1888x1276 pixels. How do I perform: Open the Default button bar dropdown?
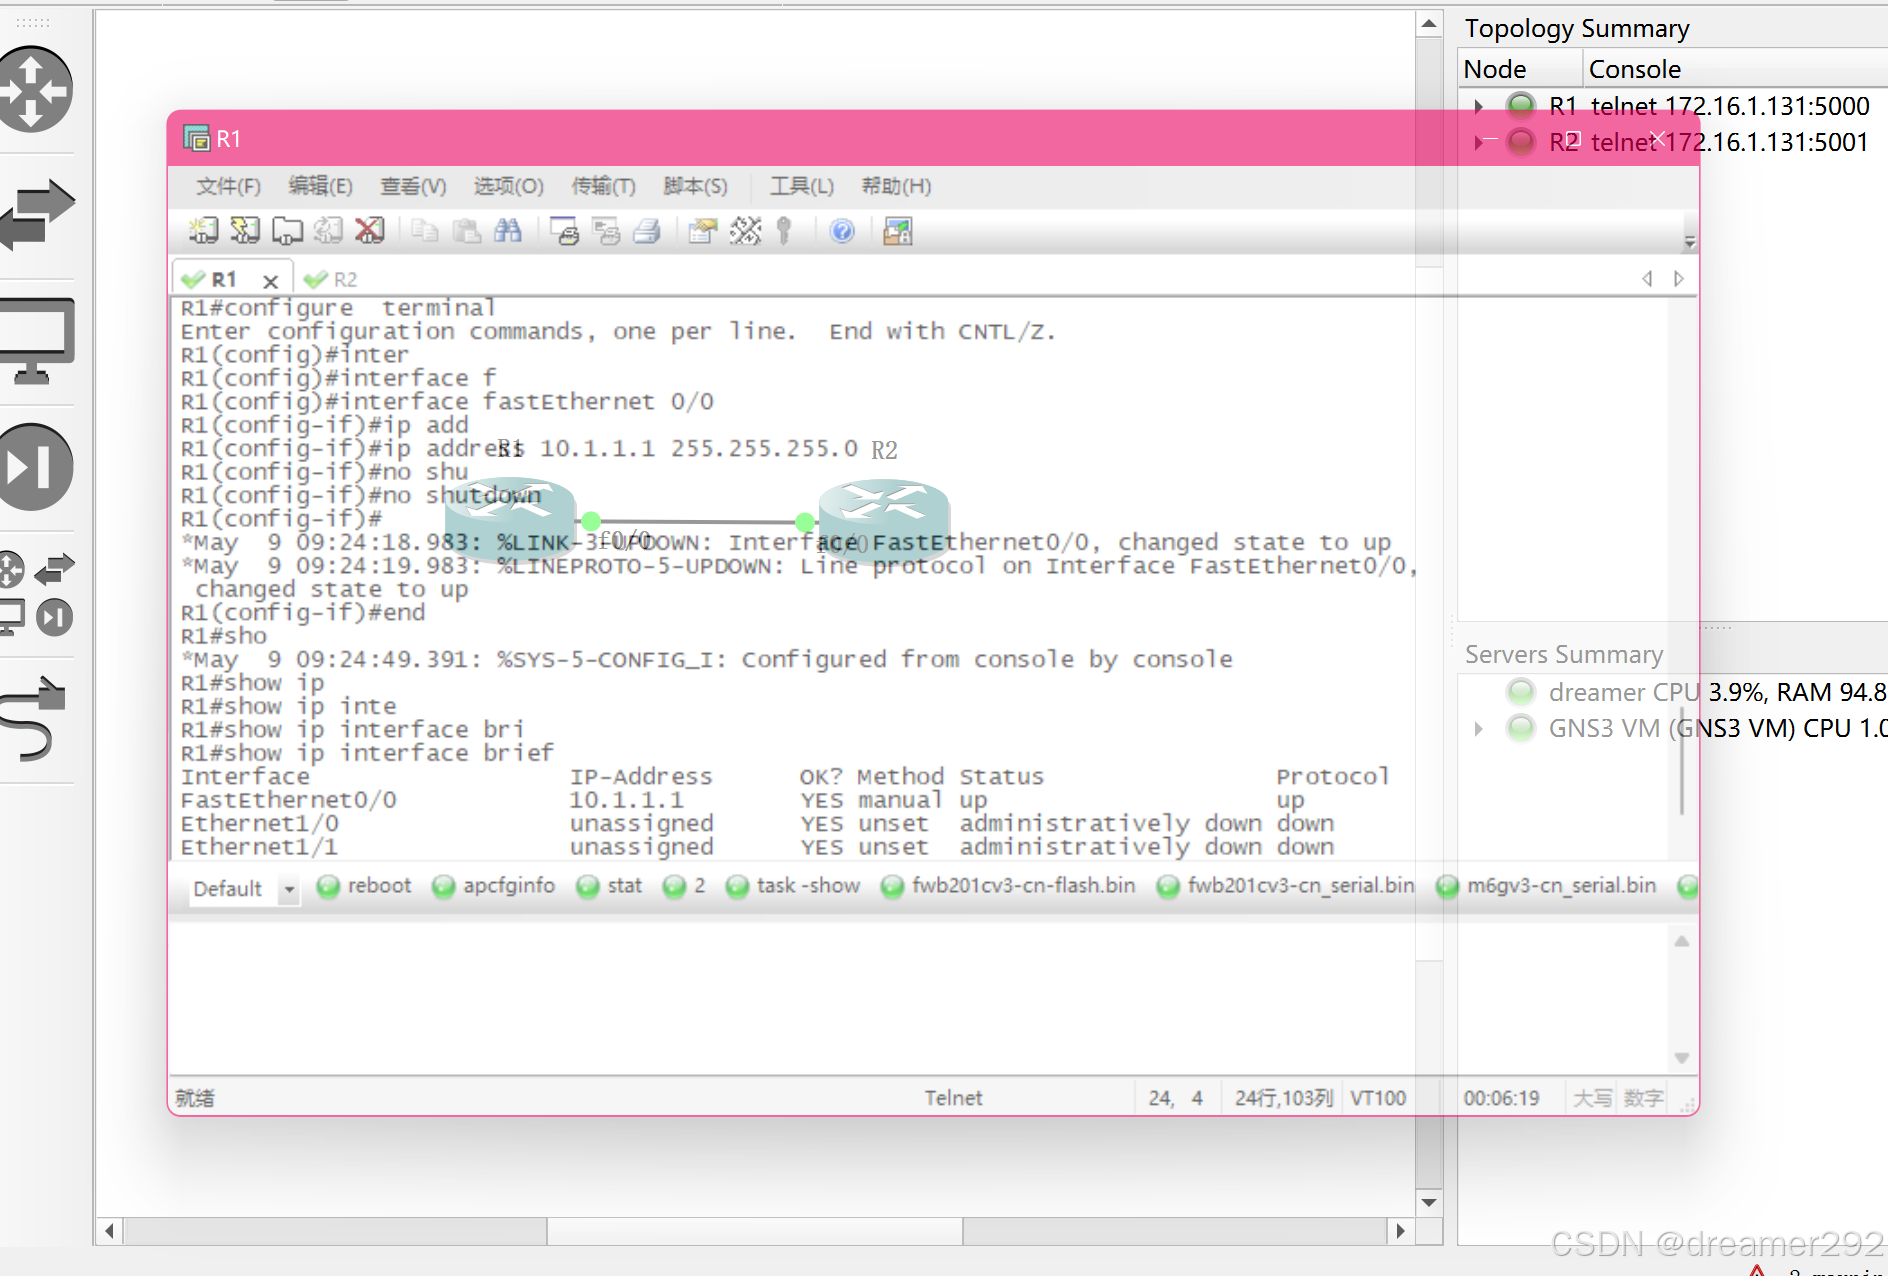click(289, 888)
